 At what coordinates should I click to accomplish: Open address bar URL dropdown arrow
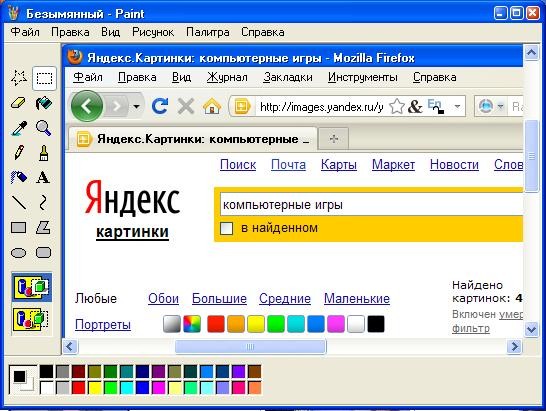[x=458, y=106]
